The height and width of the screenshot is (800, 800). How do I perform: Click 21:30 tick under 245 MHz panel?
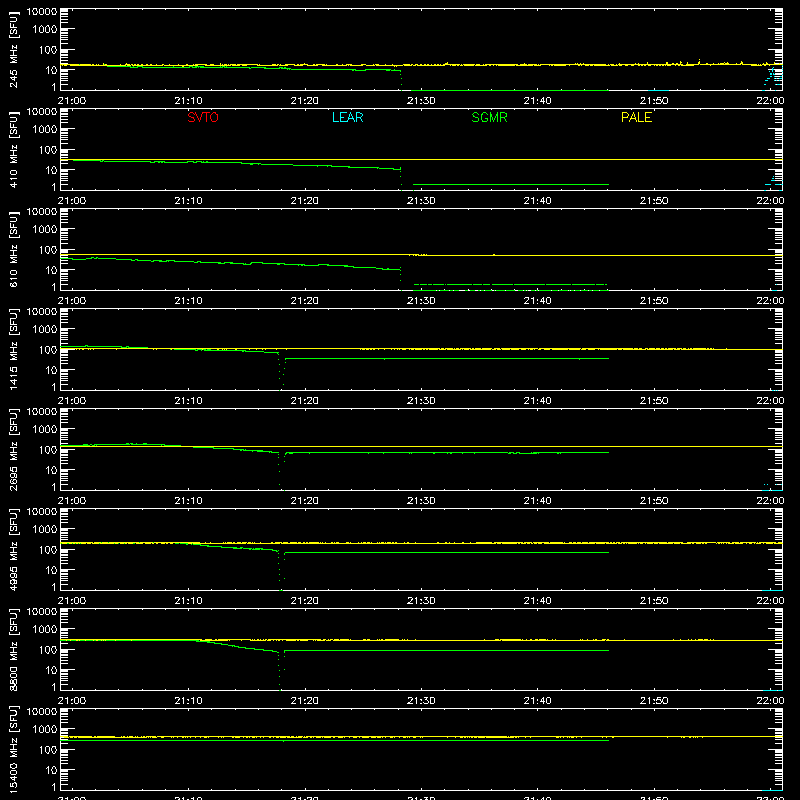pos(421,101)
